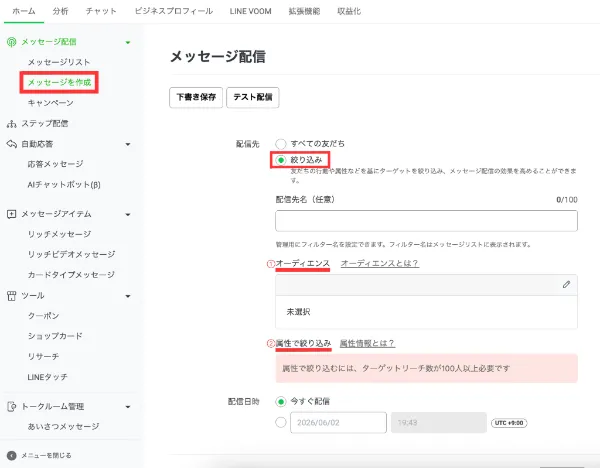
Task: Click the 属性で絞り込み section label
Action: click(303, 344)
